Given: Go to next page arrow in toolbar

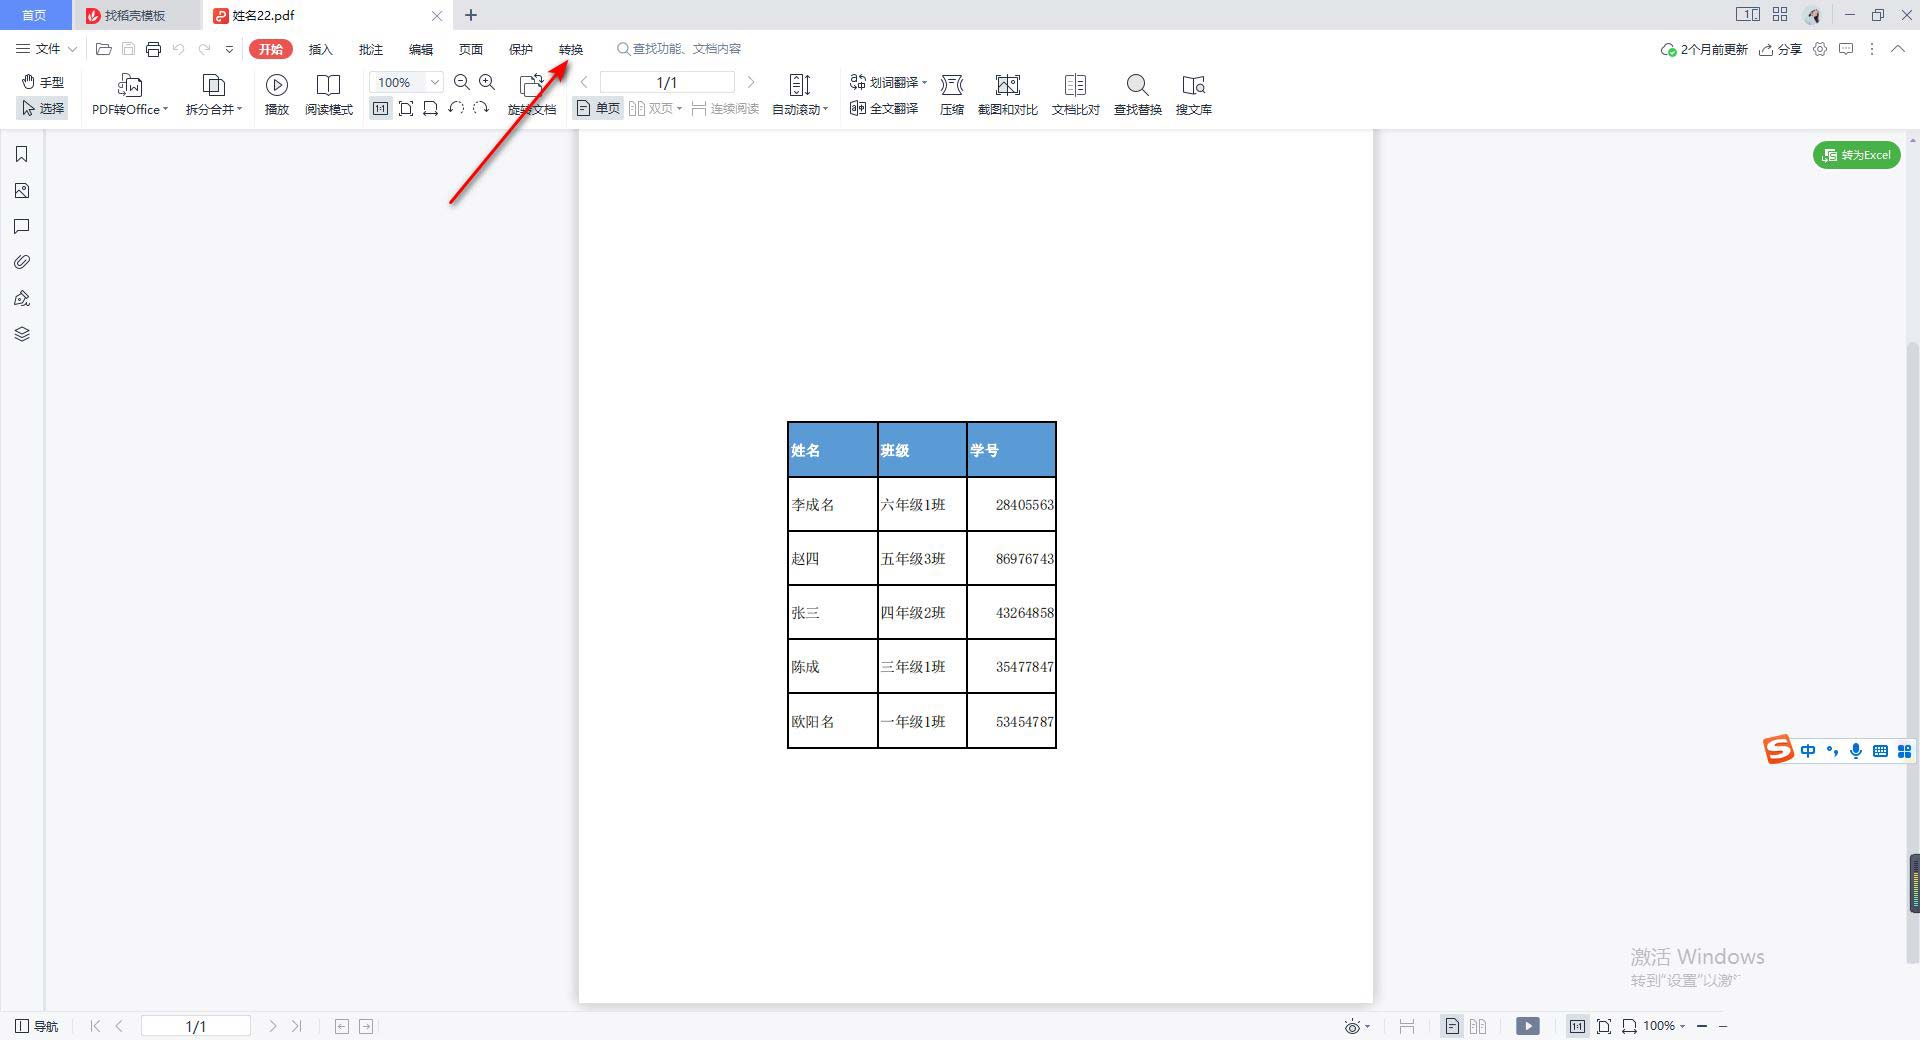Looking at the screenshot, I should (x=751, y=82).
